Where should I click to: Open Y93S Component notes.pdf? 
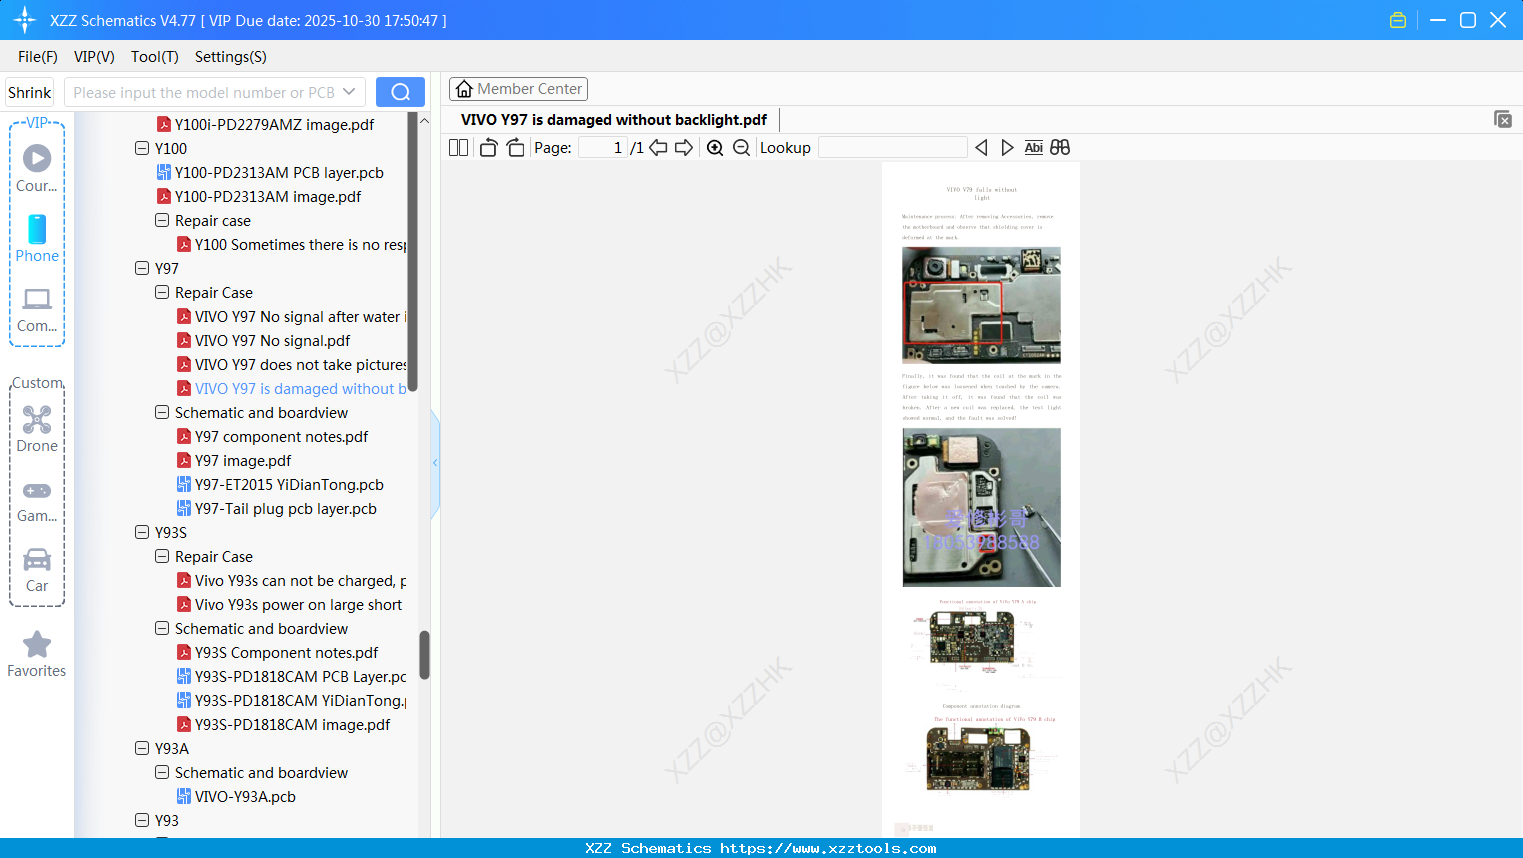coord(277,652)
